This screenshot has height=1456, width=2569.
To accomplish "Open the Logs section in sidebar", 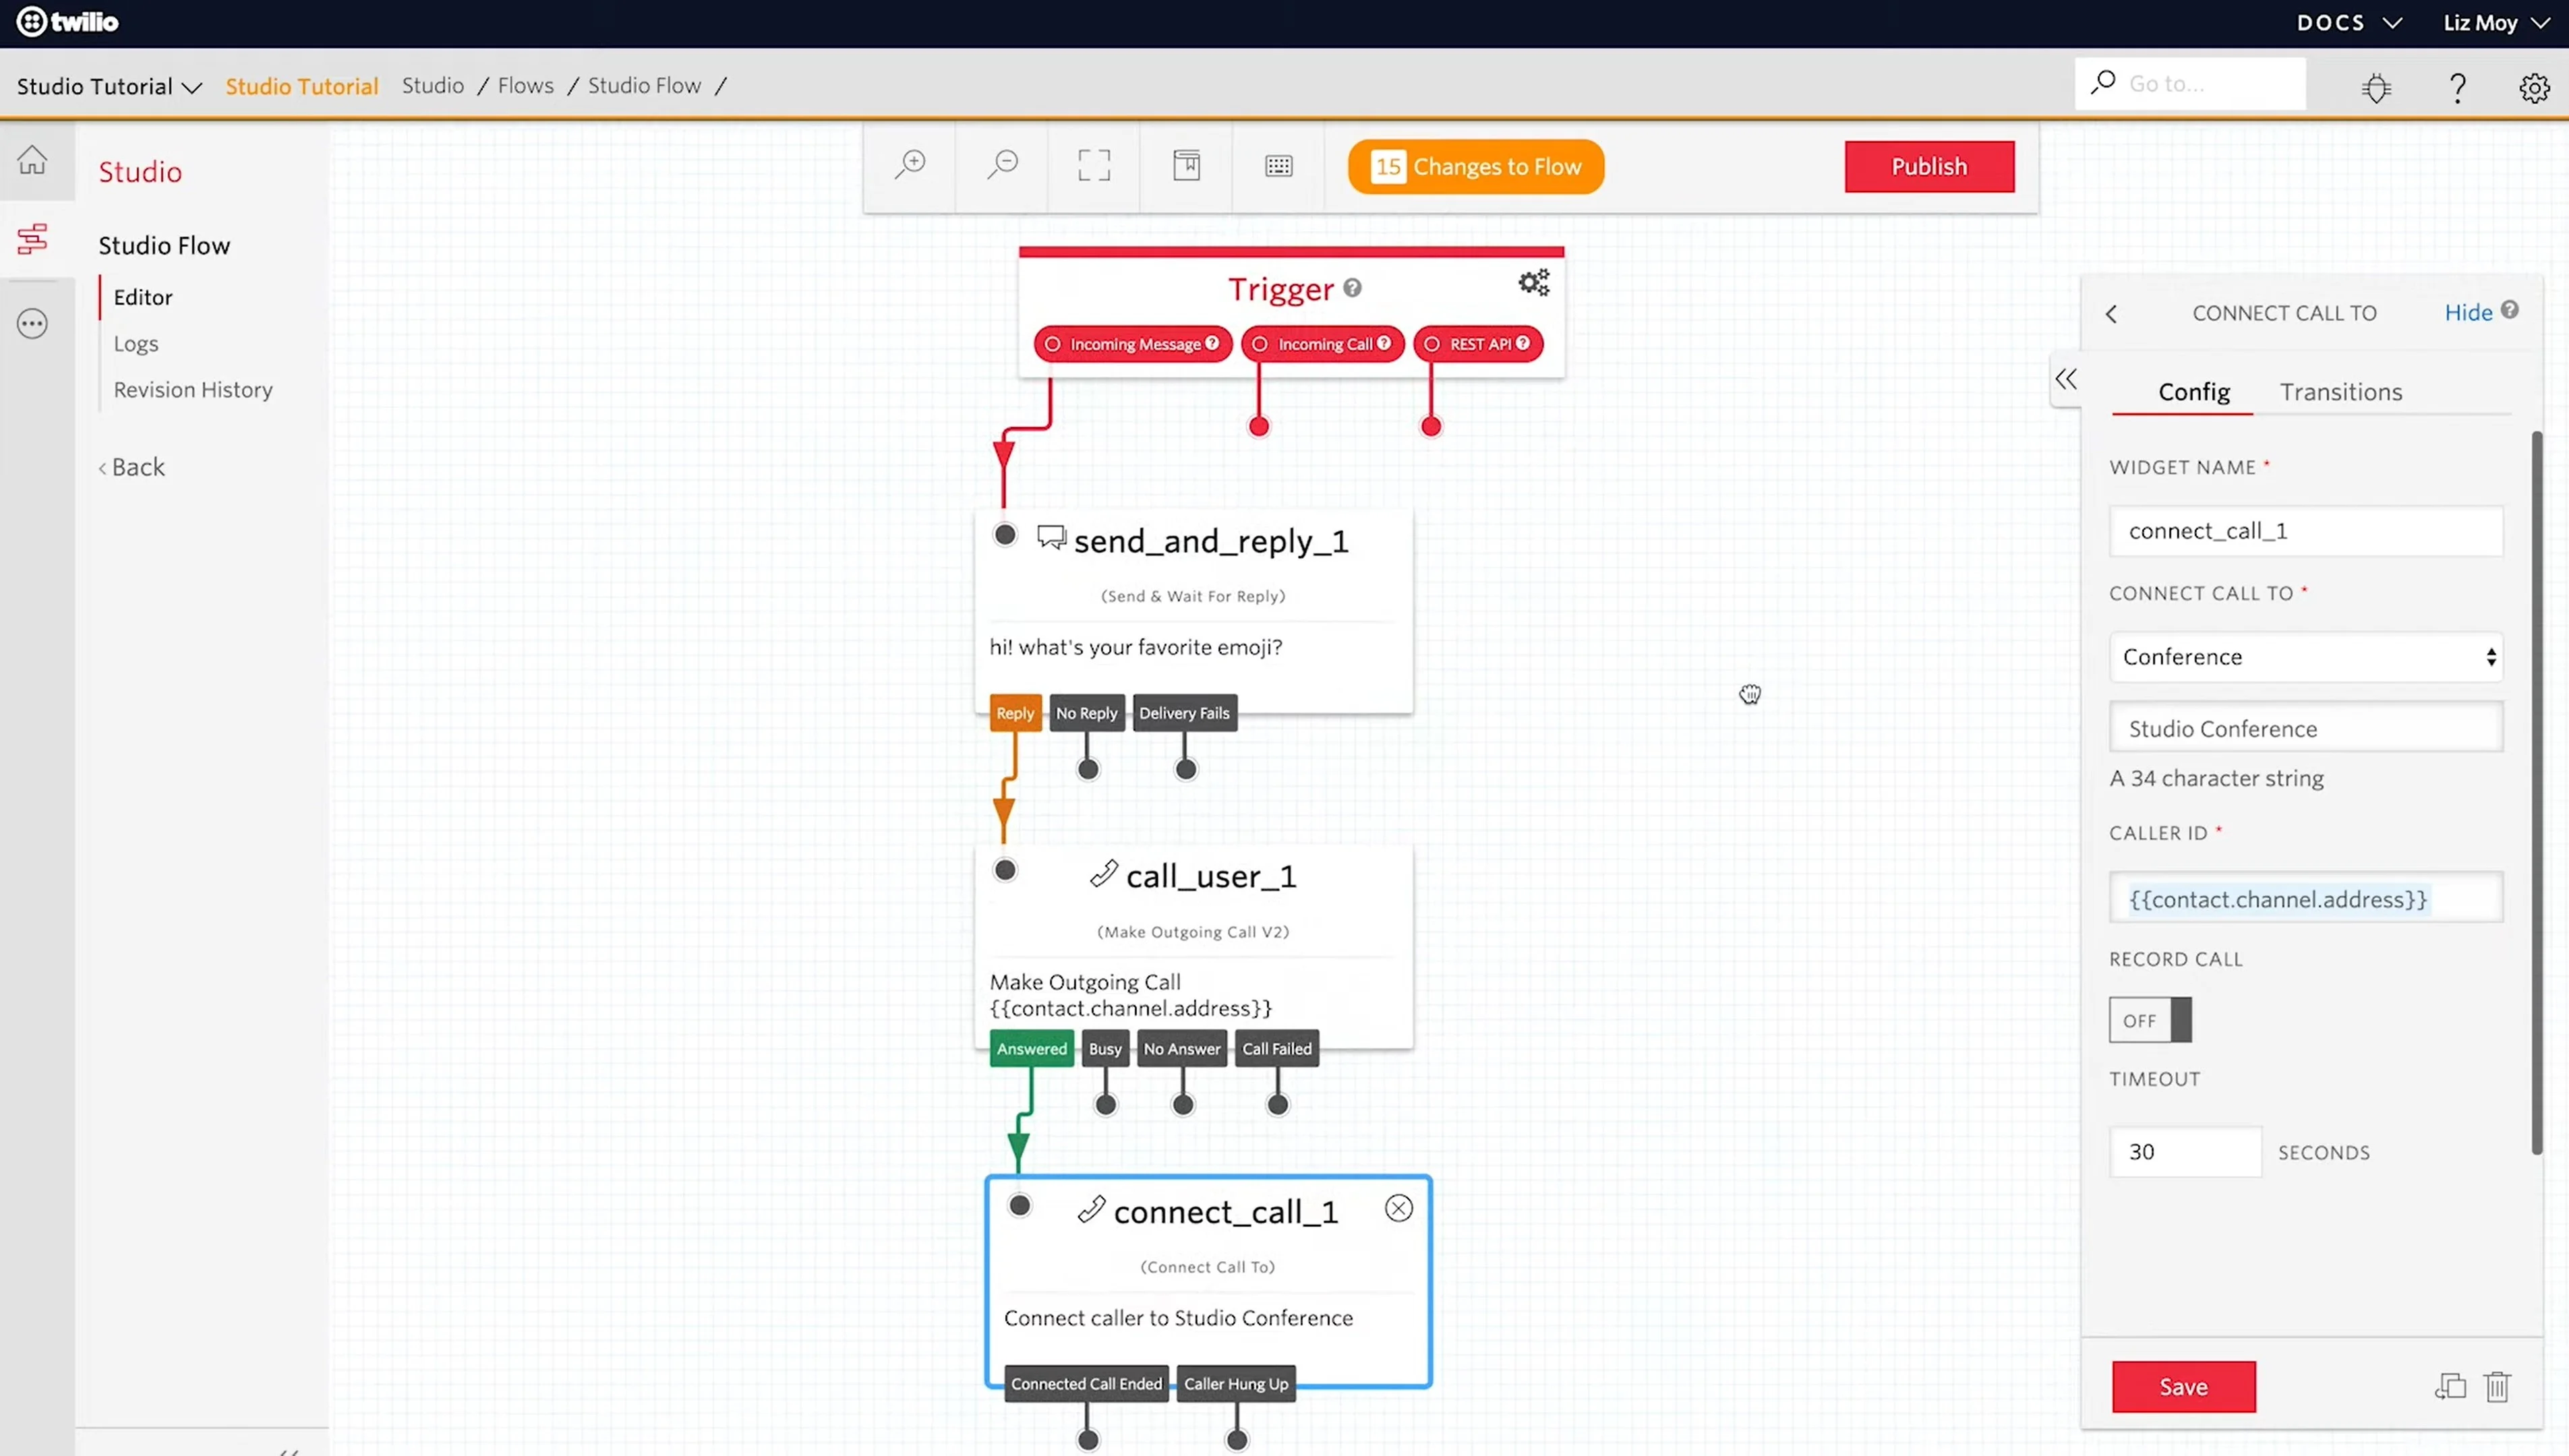I will tap(134, 342).
